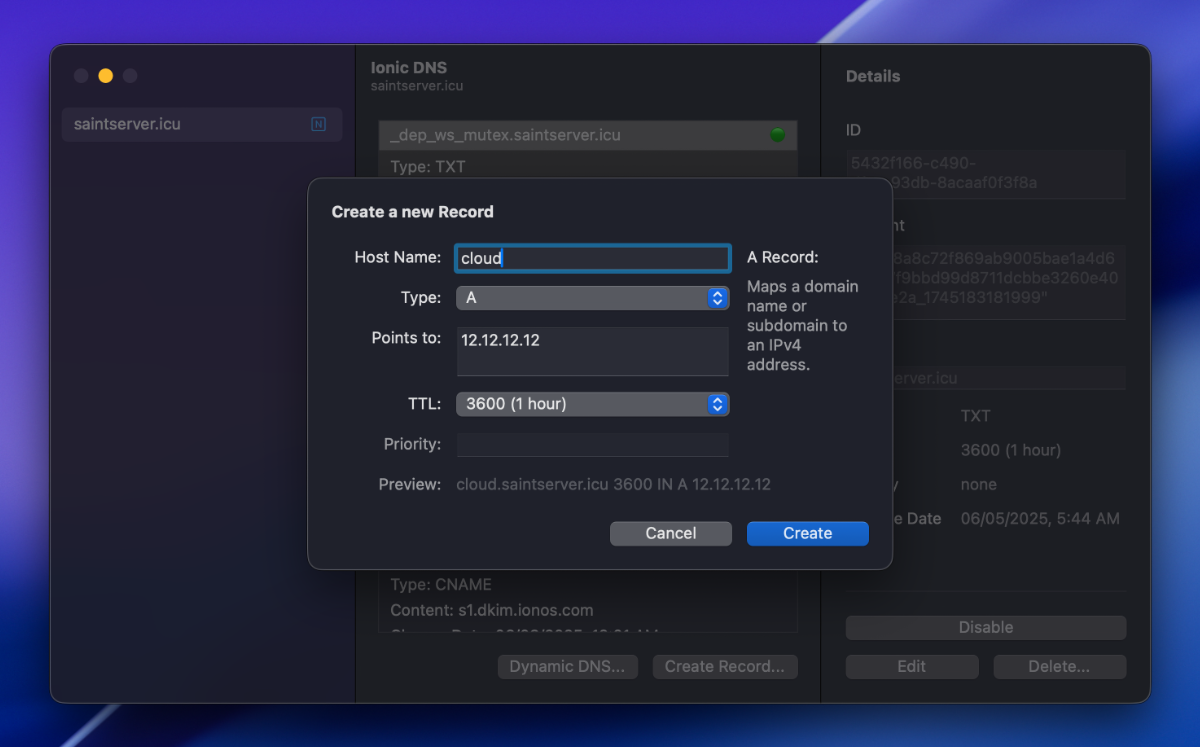The width and height of the screenshot is (1200, 747).
Task: Click the Edit button in Details
Action: point(911,667)
